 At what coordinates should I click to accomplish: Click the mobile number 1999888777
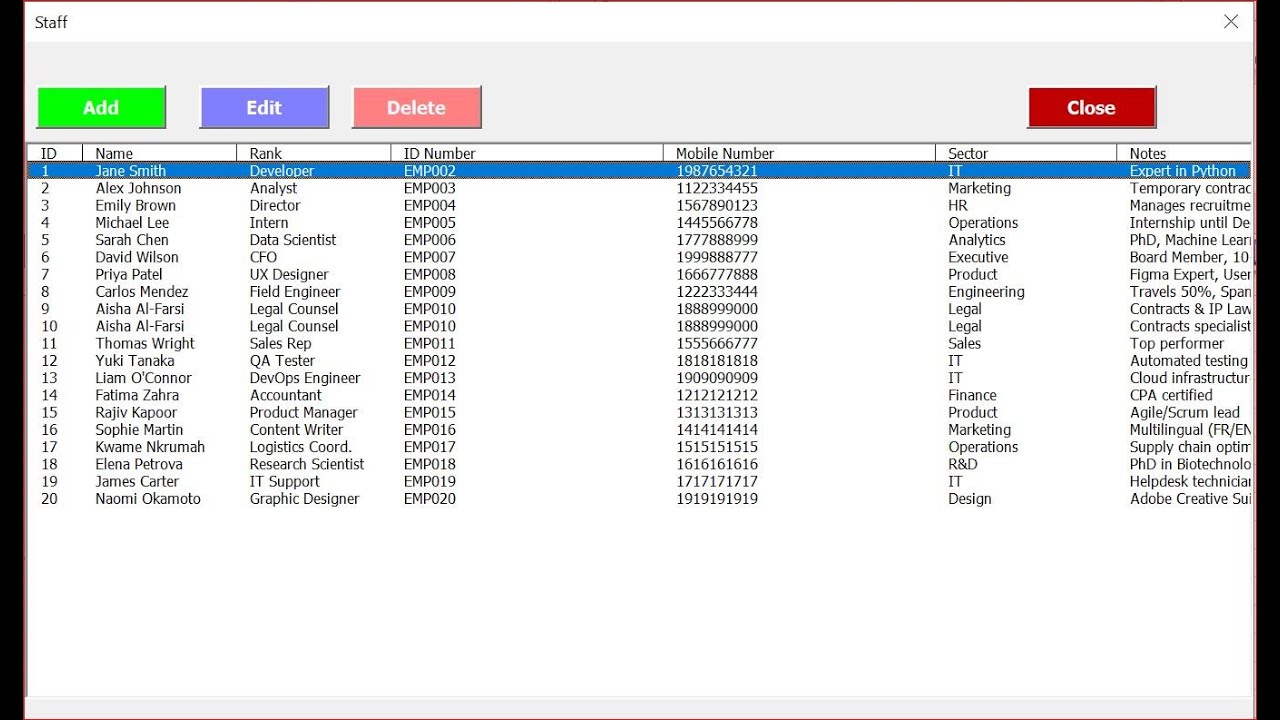click(x=717, y=257)
